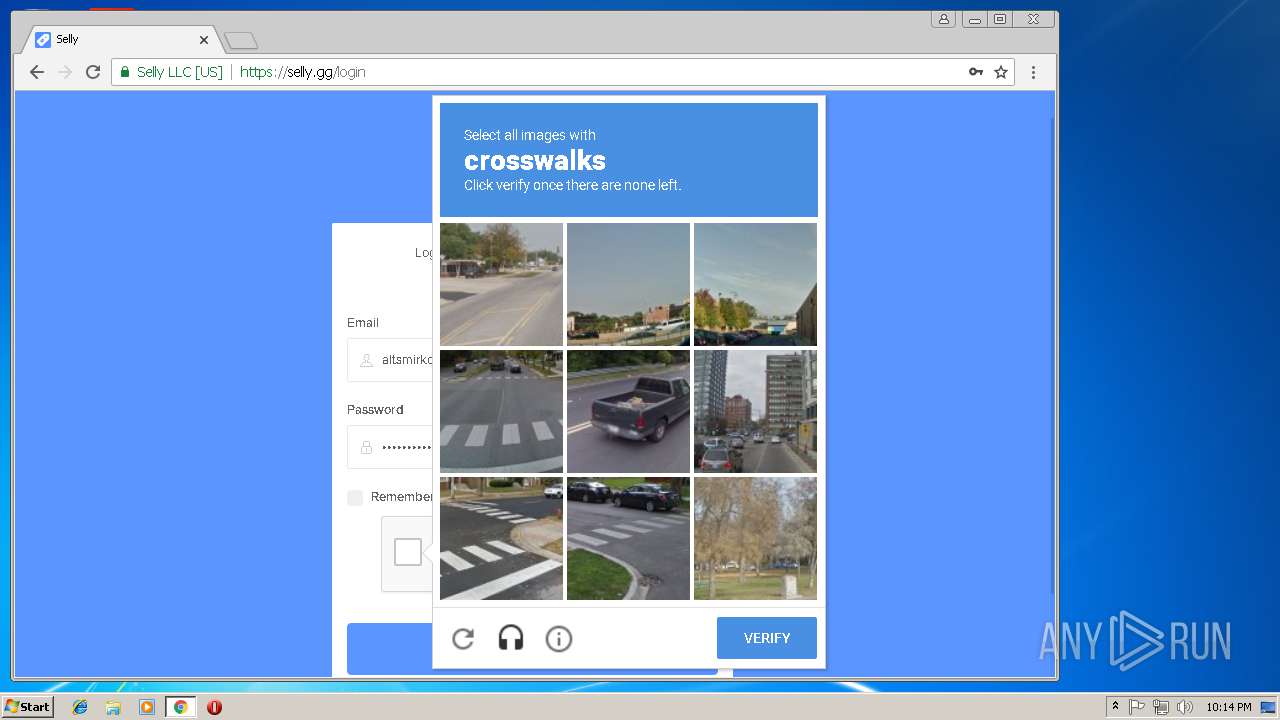Select tile with yellow road lines
1280x720 pixels.
[501, 284]
